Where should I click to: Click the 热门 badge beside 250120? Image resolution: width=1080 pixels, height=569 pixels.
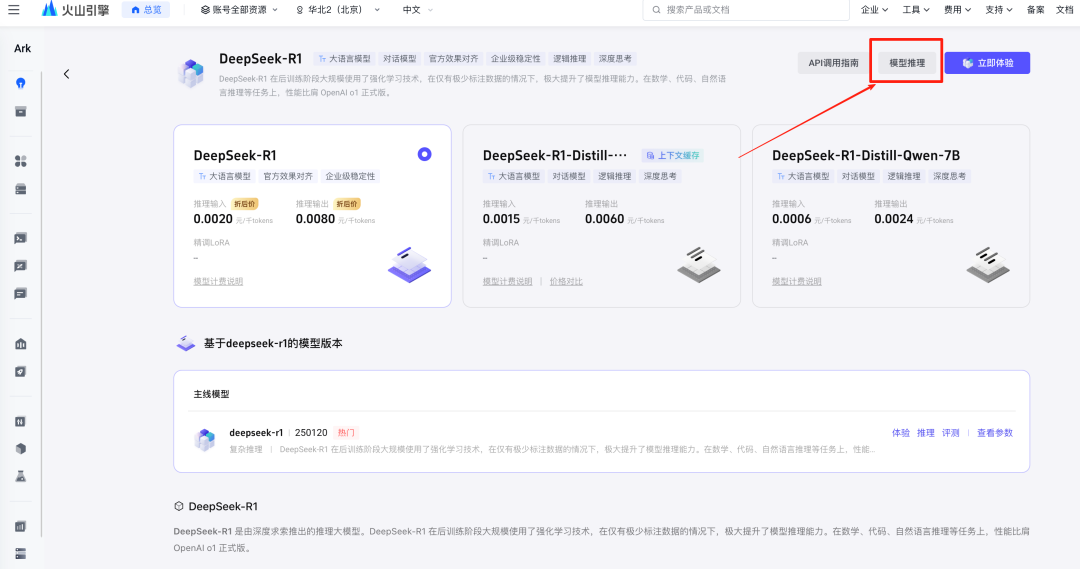(346, 433)
